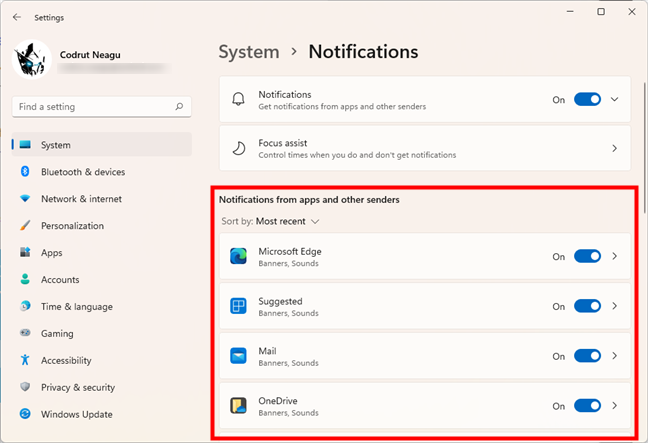Screen dimensions: 648x443
Task: Click the Accessibility figure icon
Action: coord(25,360)
